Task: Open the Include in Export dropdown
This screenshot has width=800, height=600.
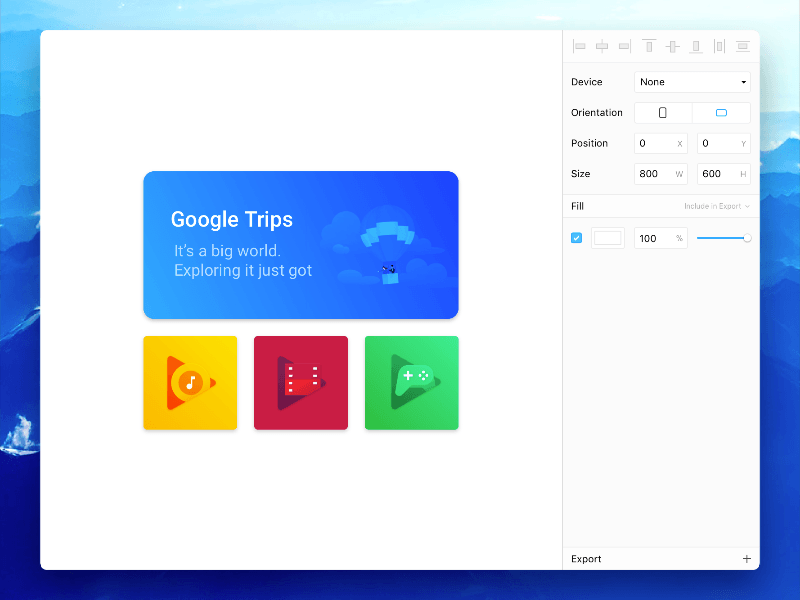Action: (x=718, y=206)
